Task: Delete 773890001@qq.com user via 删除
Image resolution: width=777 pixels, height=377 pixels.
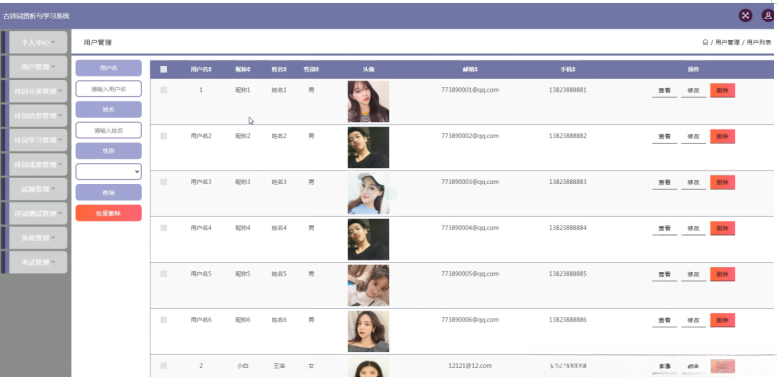Action: pos(722,91)
